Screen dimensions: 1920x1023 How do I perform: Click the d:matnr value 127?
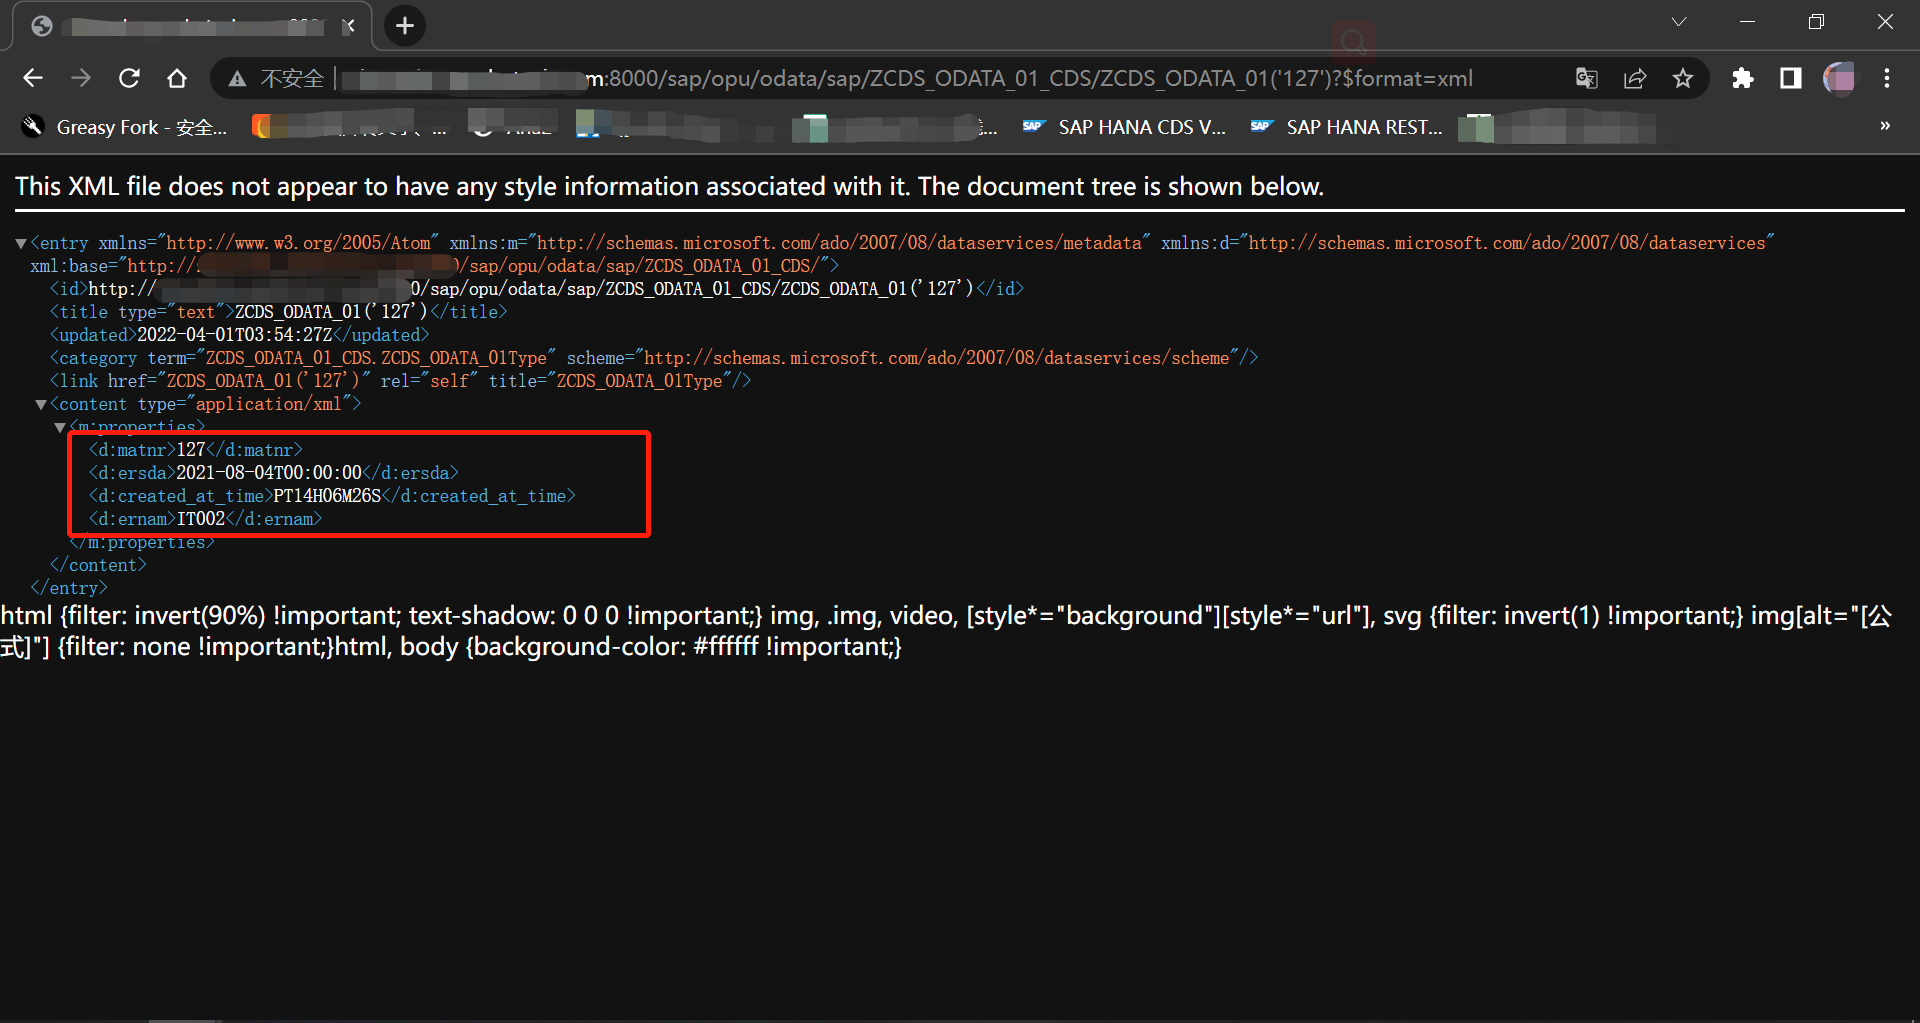(190, 450)
